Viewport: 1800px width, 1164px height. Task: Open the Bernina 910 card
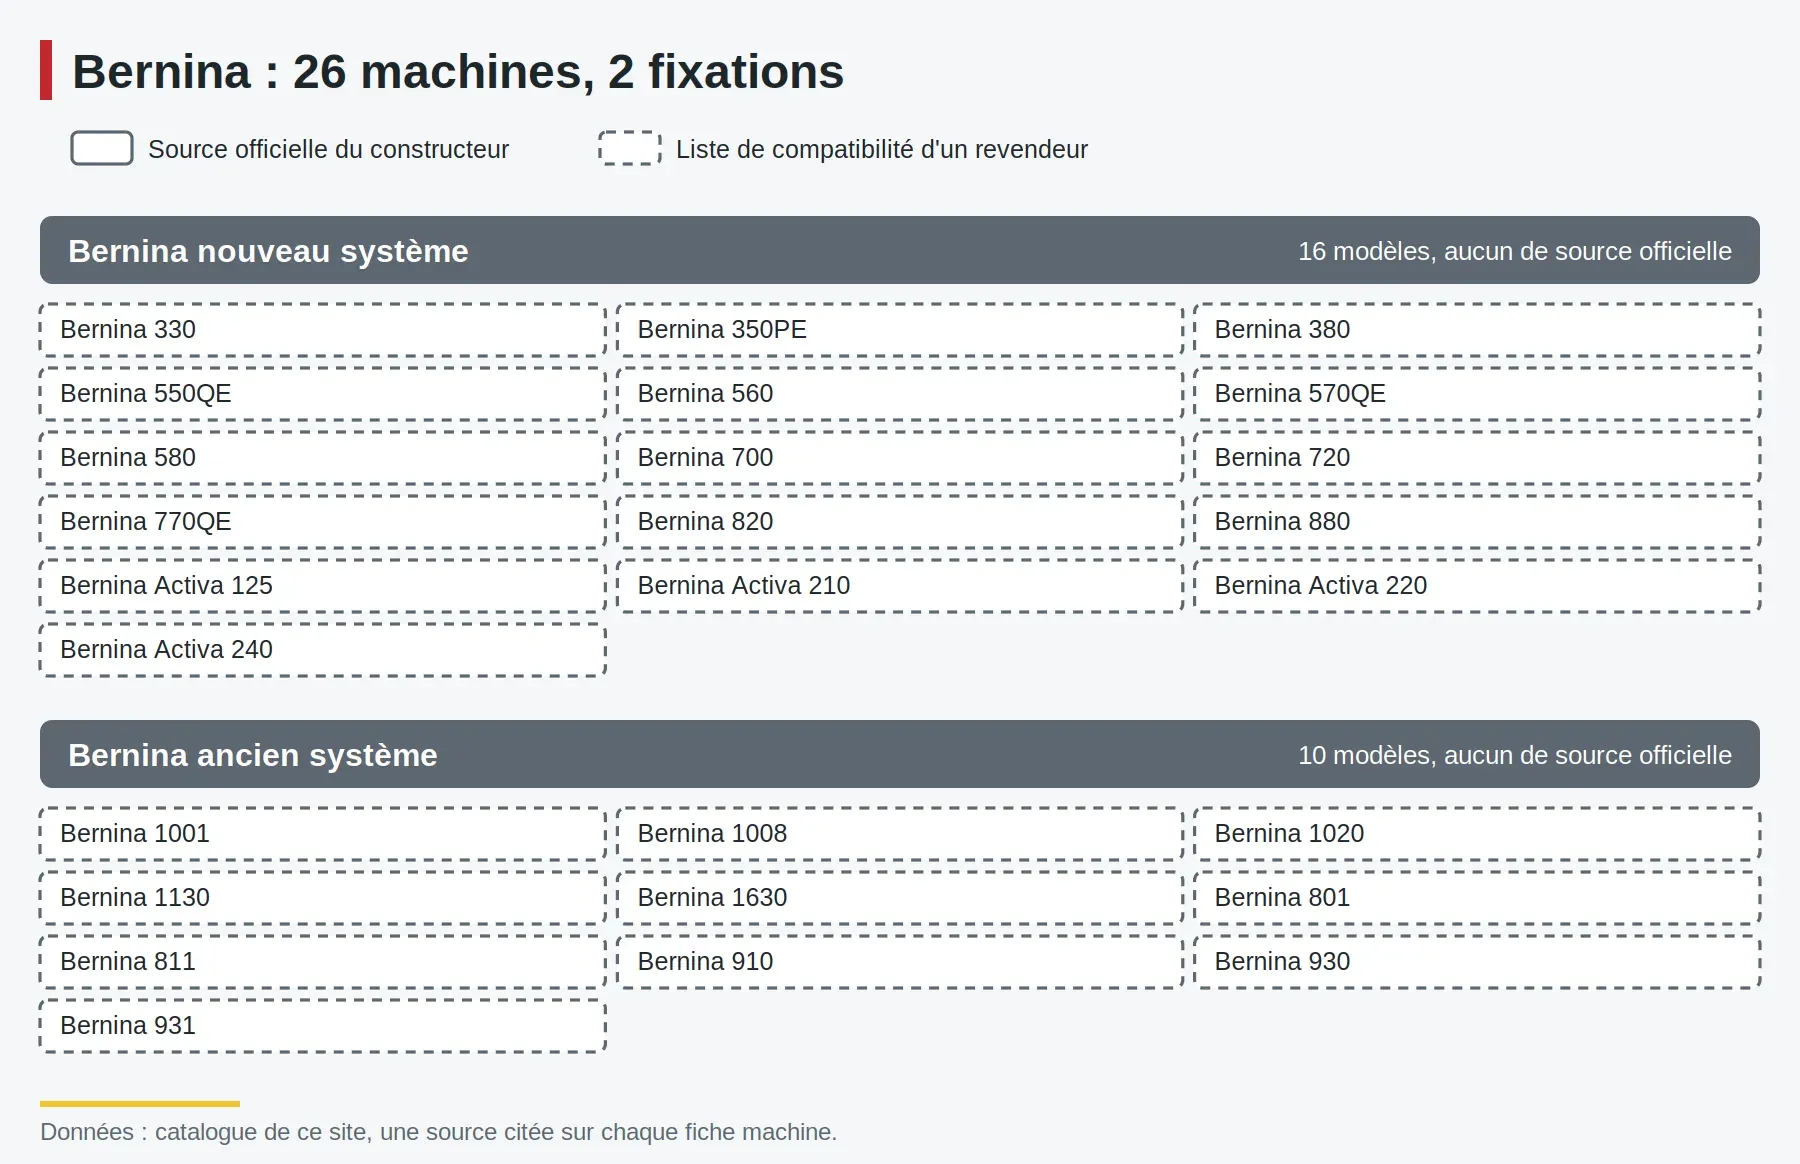(900, 962)
